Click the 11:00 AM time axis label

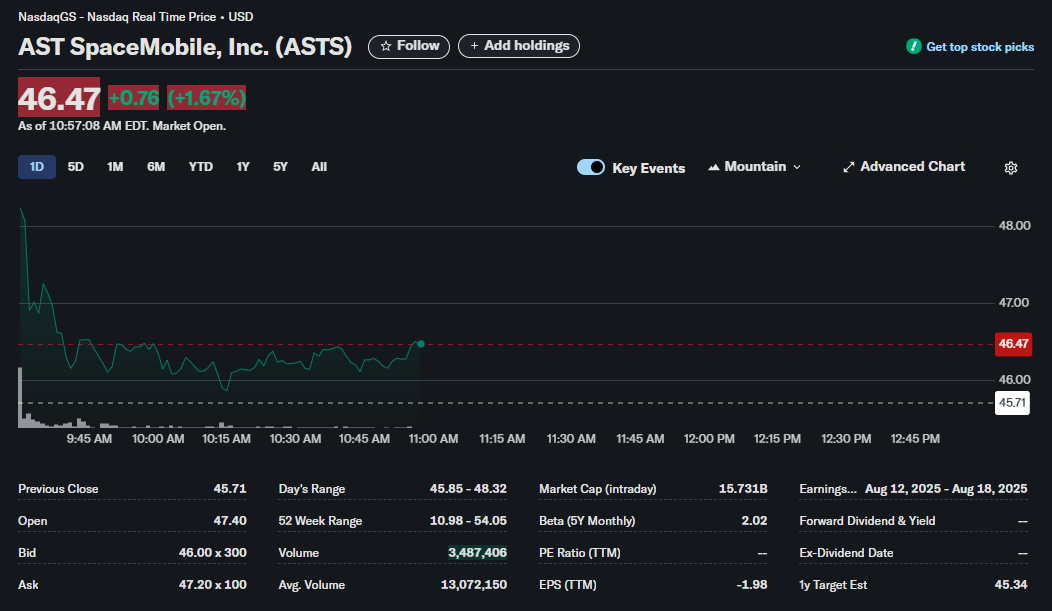click(433, 439)
